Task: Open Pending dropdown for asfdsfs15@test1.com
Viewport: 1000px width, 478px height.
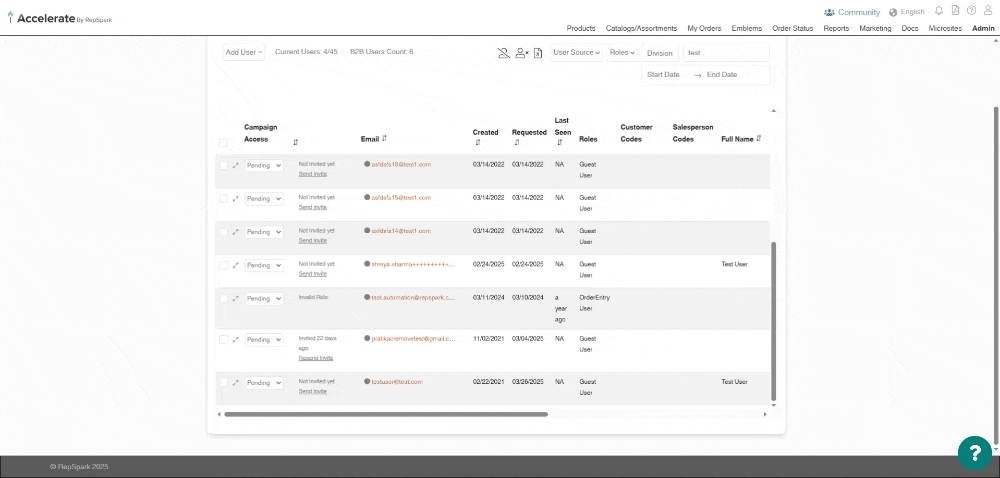Action: 264,198
